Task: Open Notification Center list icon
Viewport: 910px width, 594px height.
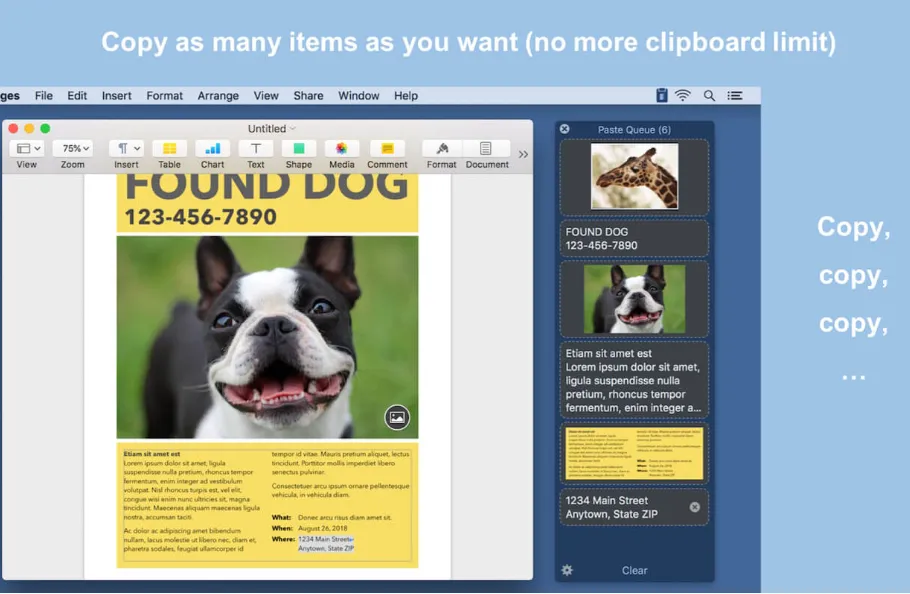Action: 735,96
